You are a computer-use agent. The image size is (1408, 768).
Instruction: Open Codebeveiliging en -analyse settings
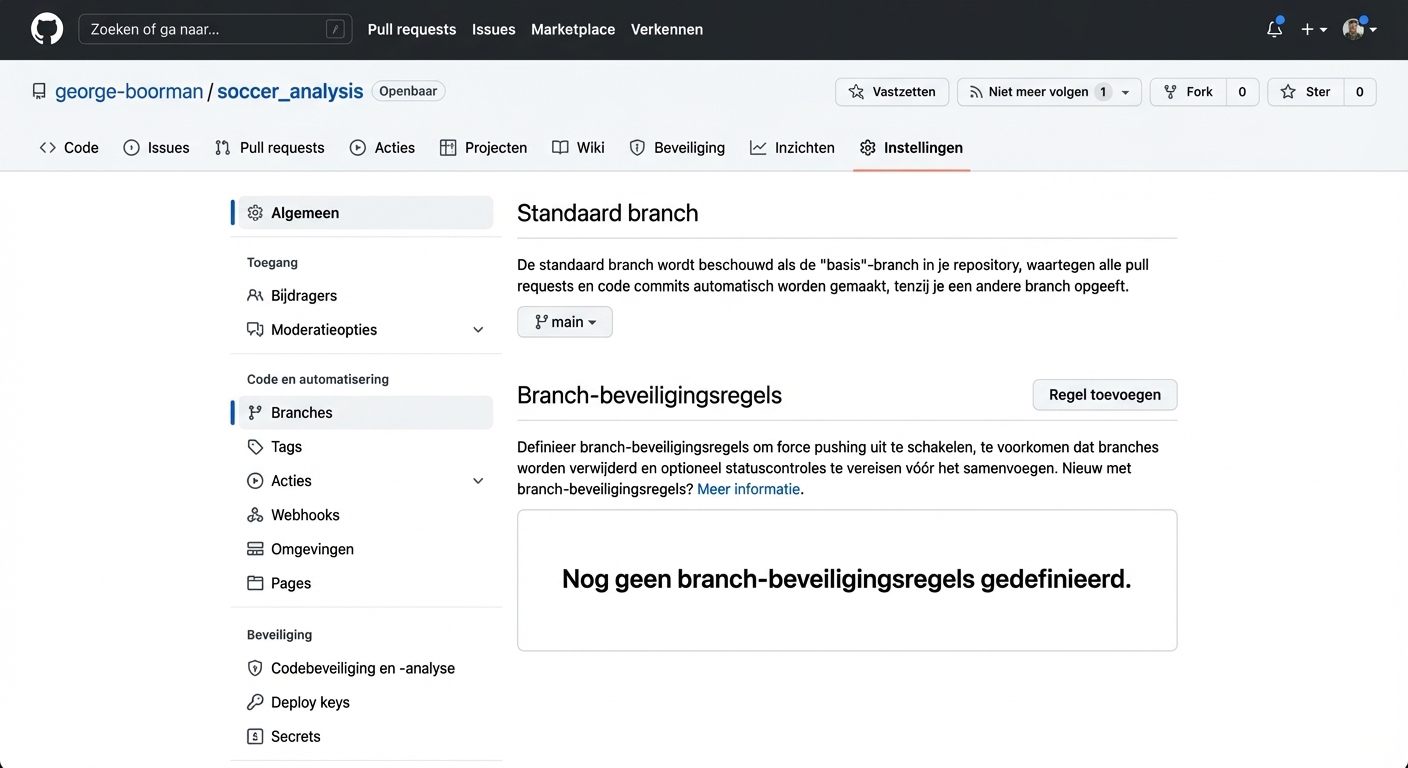362,668
